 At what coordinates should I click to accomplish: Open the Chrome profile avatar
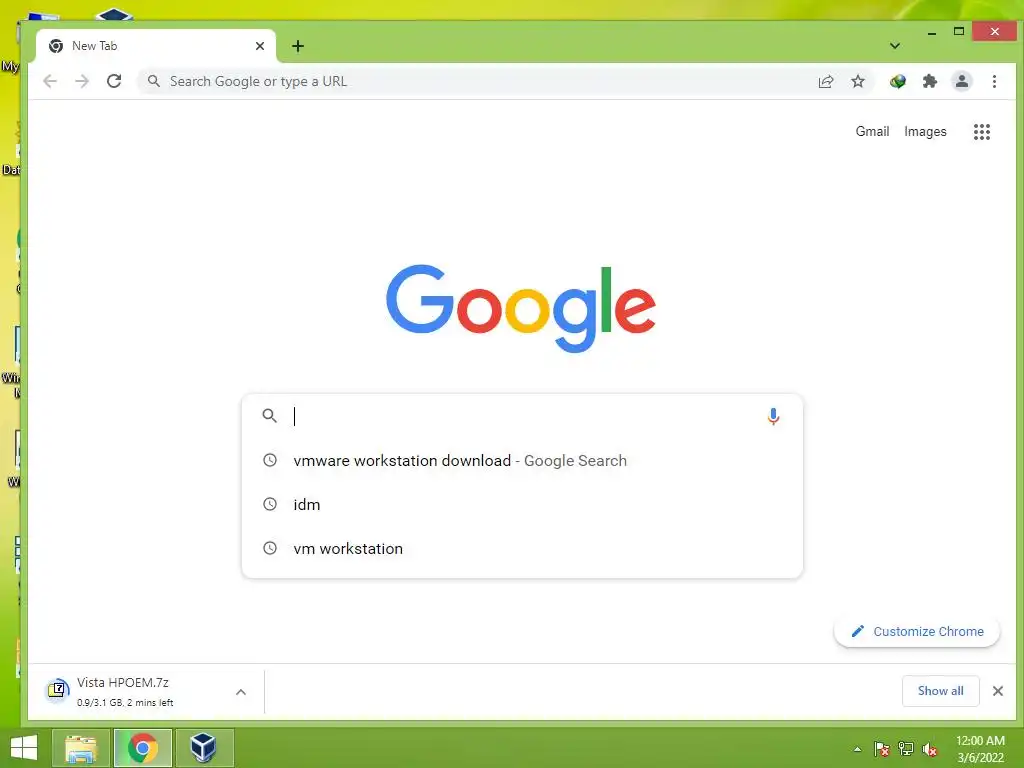[x=962, y=81]
